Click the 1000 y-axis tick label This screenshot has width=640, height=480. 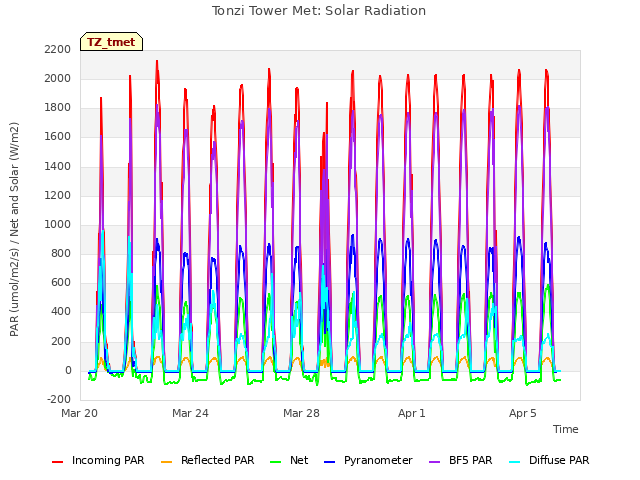click(x=58, y=224)
